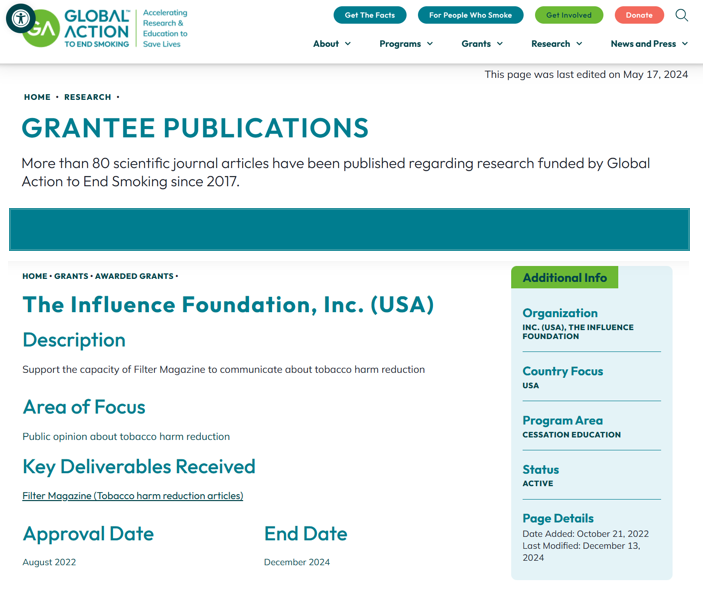Click the CESSATION EDUCATION program area value

[x=571, y=435]
